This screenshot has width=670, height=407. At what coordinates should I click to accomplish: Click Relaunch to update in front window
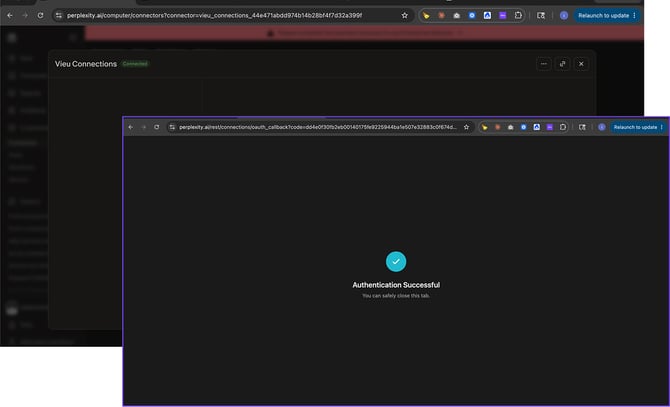coord(635,127)
